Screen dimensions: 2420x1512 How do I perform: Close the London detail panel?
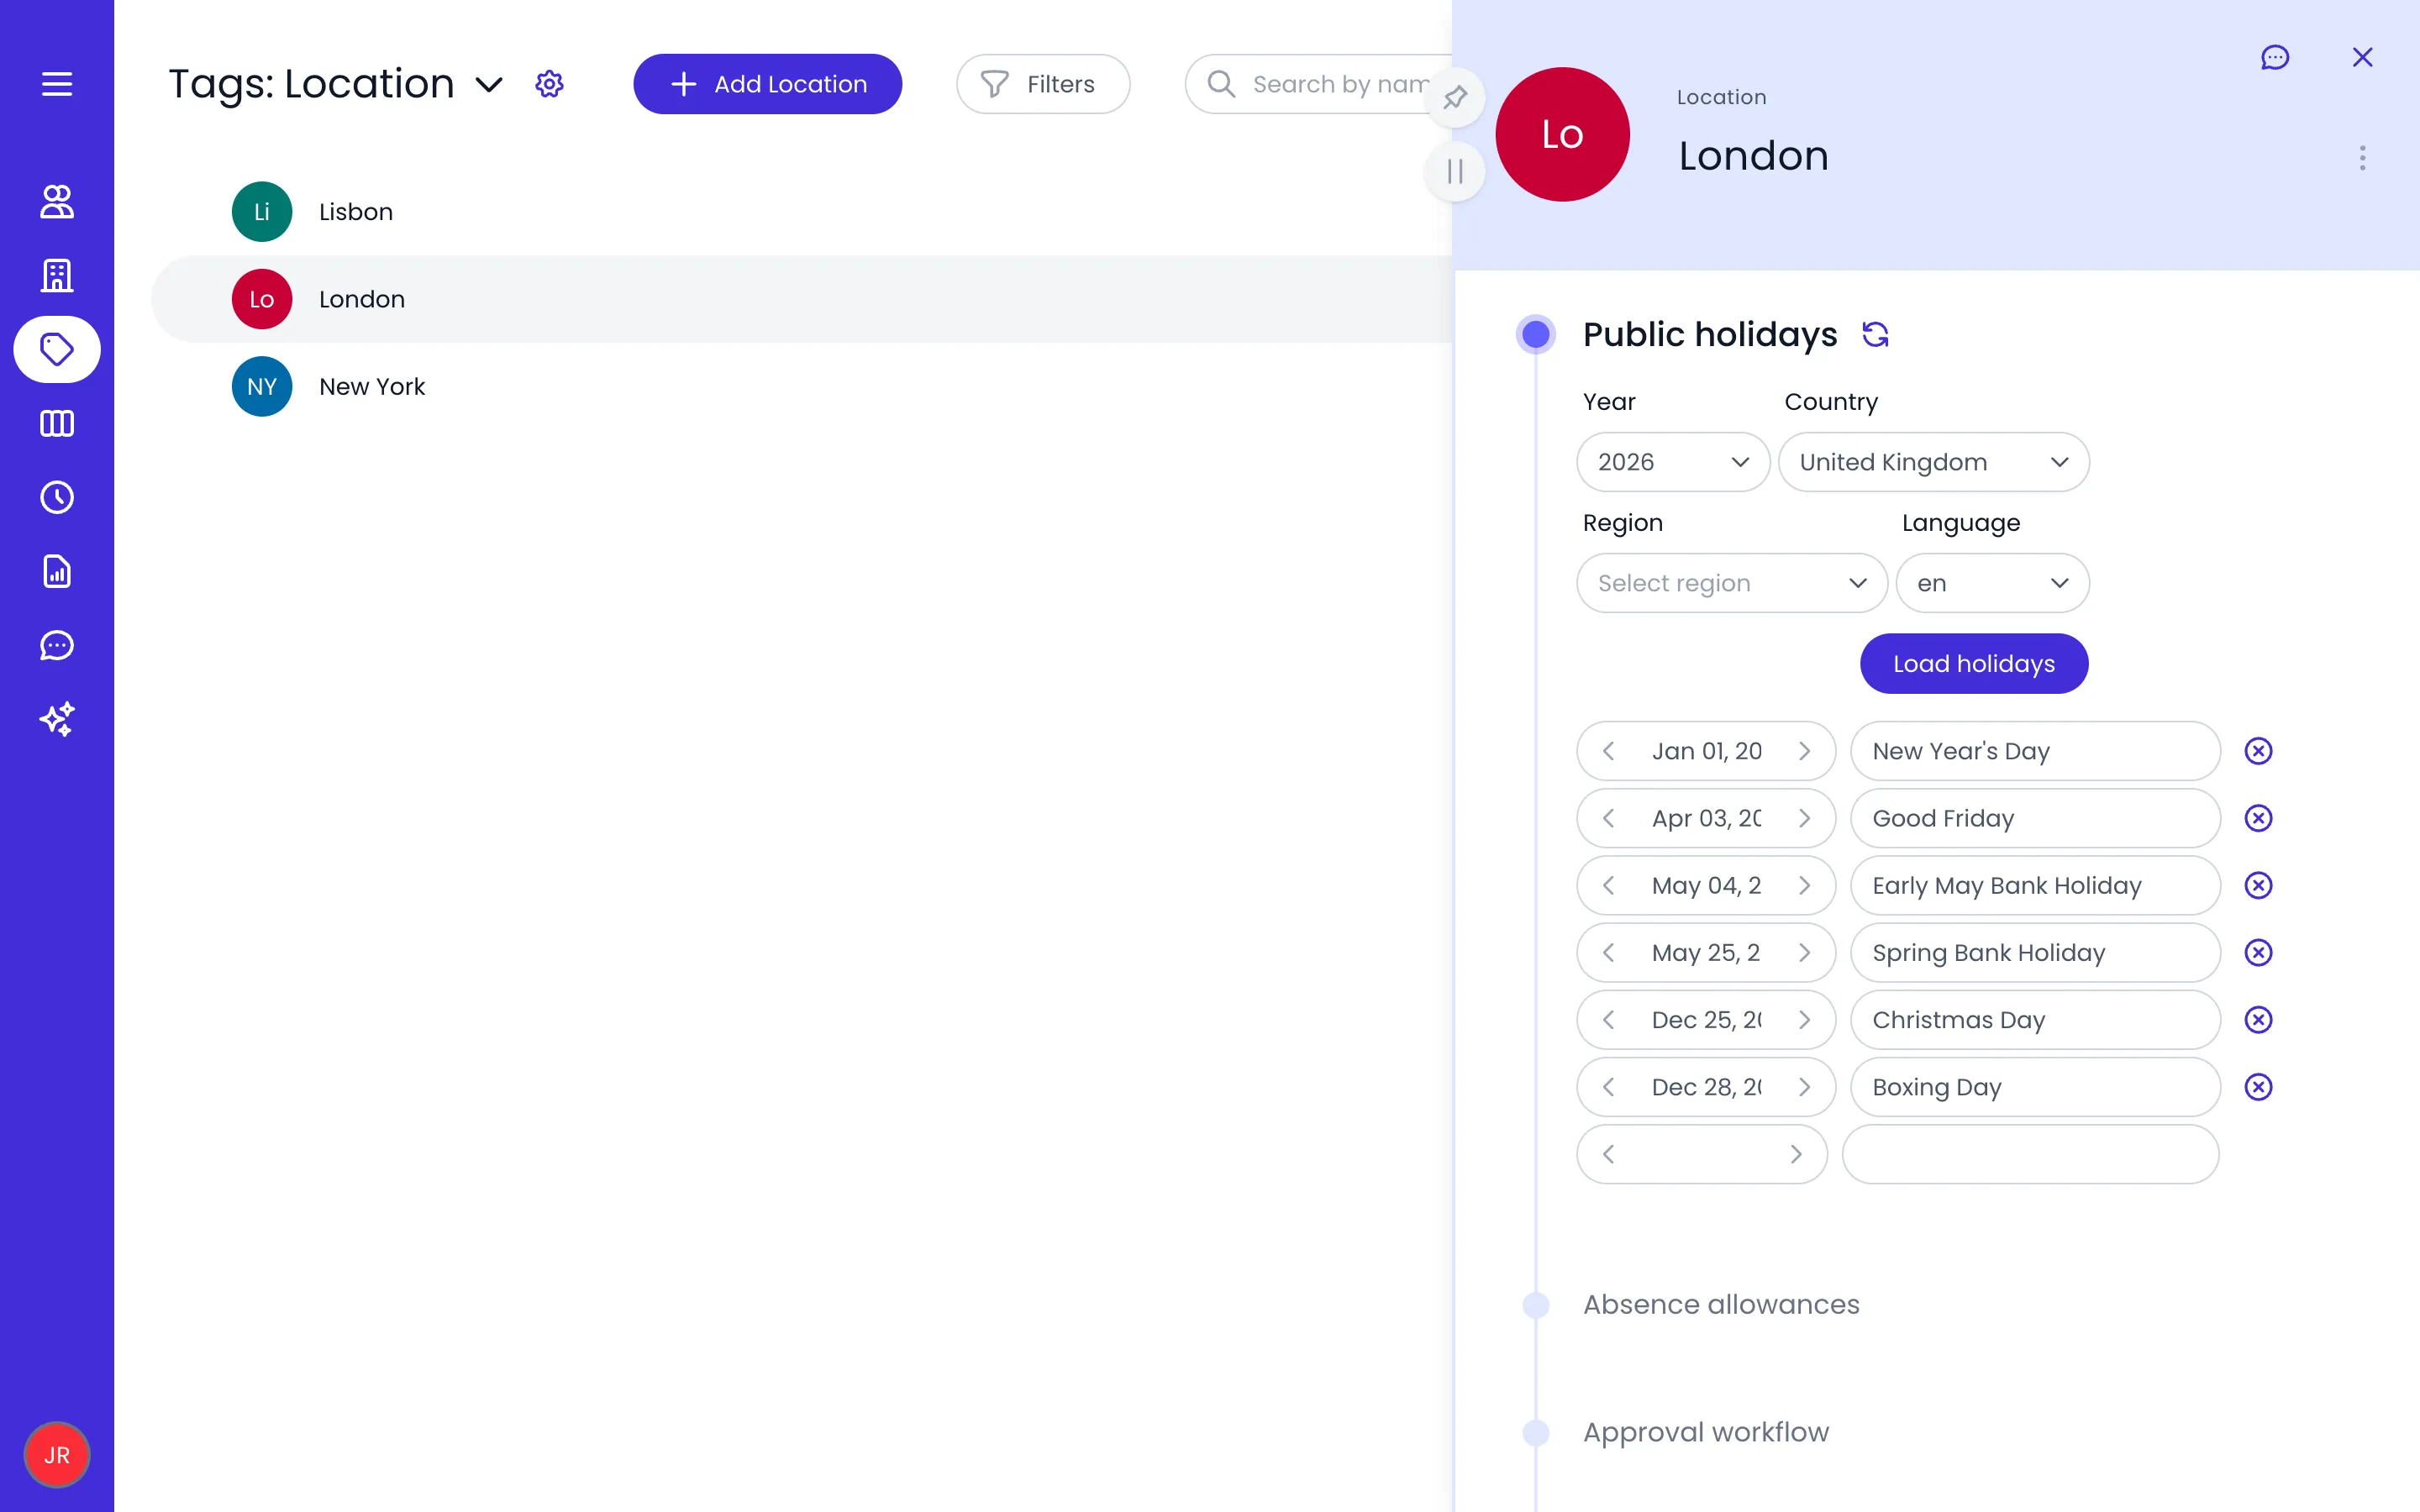tap(2362, 58)
